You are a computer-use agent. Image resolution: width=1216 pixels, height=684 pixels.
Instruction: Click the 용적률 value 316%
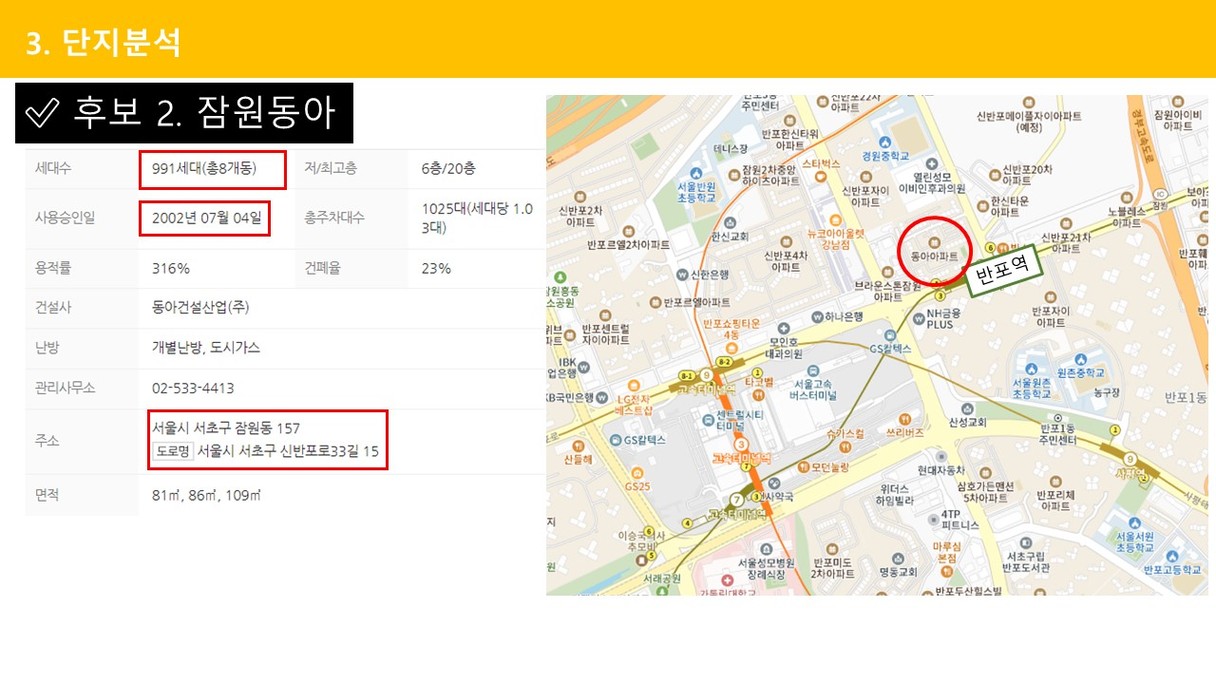171,268
